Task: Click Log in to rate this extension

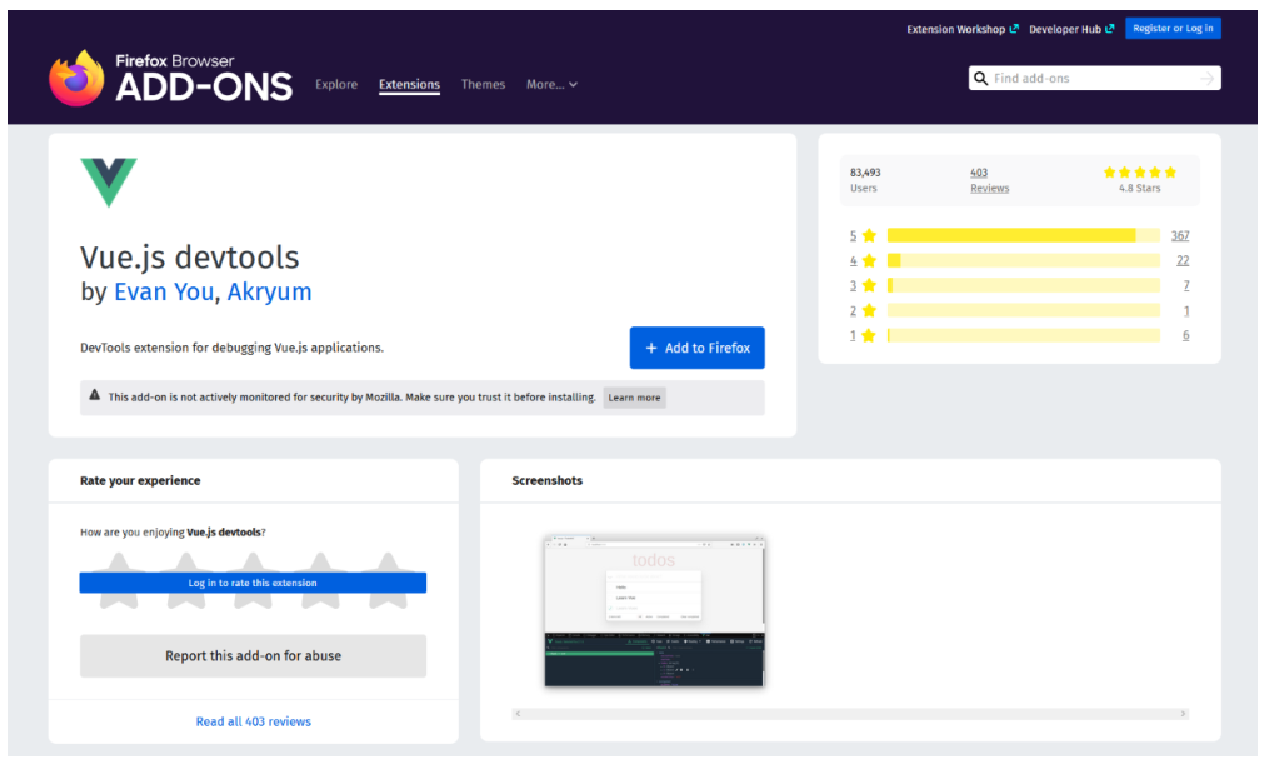Action: pyautogui.click(x=253, y=583)
